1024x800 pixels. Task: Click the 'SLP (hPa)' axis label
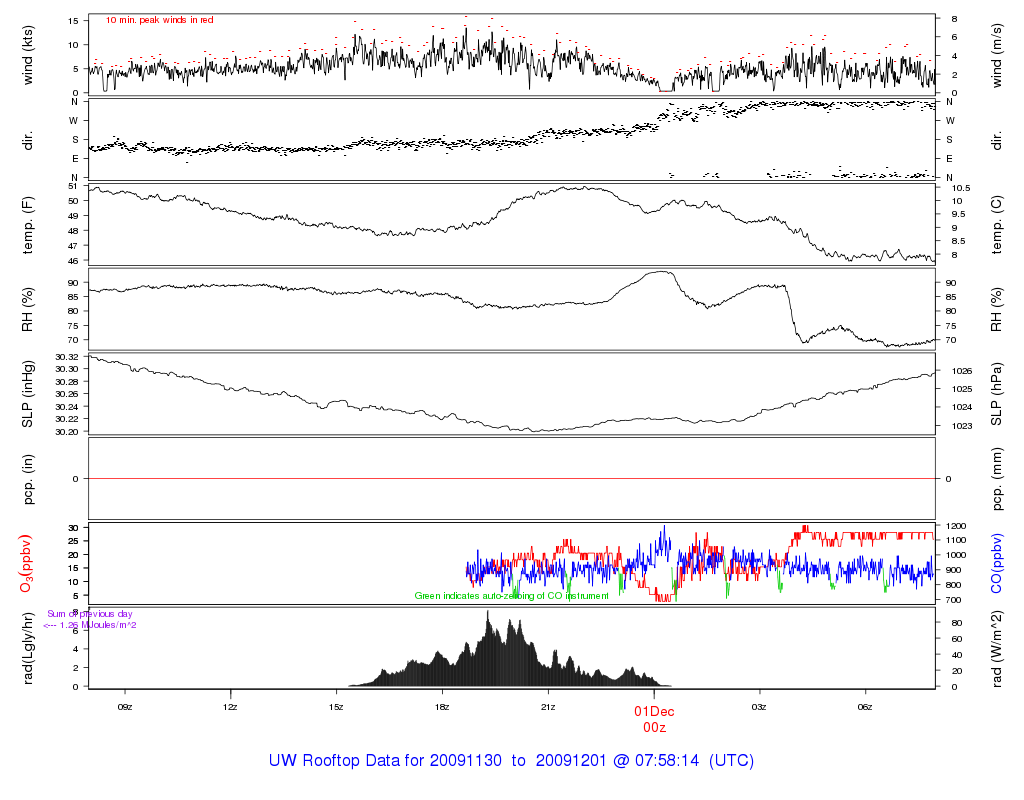997,394
